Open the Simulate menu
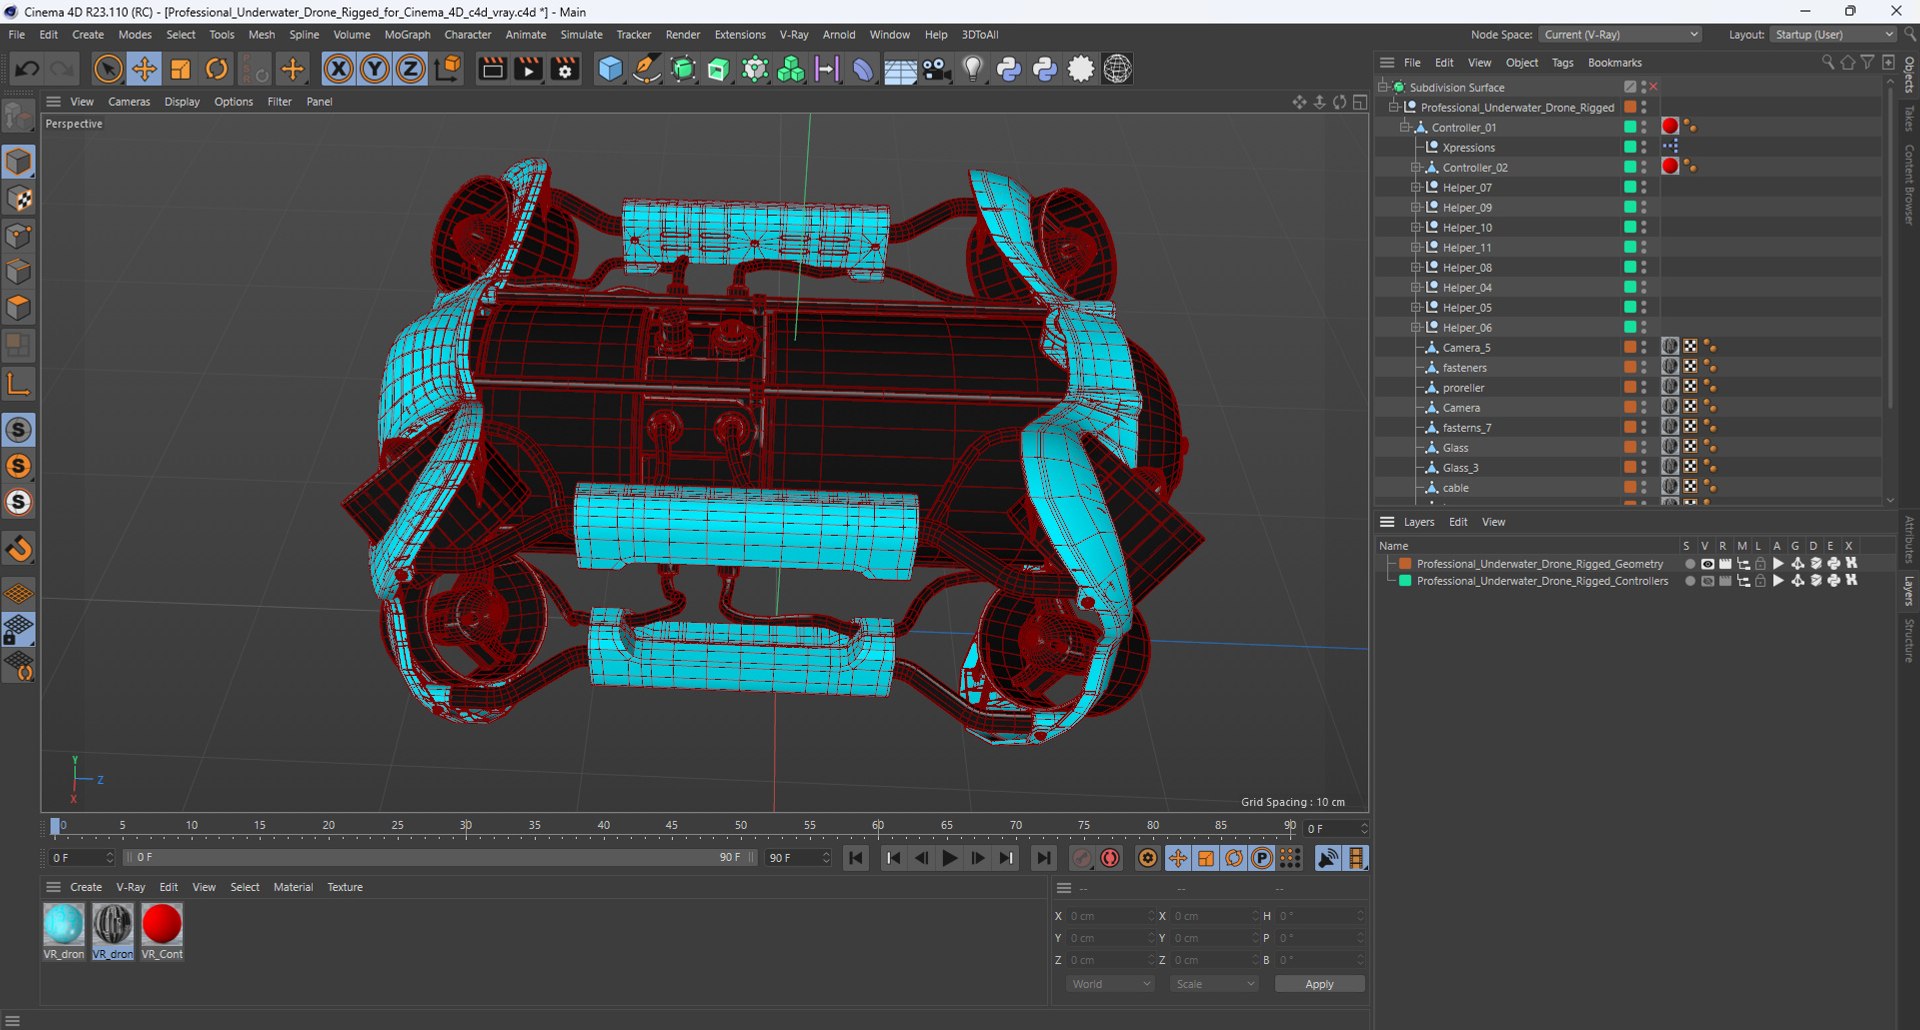Viewport: 1920px width, 1030px height. coord(581,34)
